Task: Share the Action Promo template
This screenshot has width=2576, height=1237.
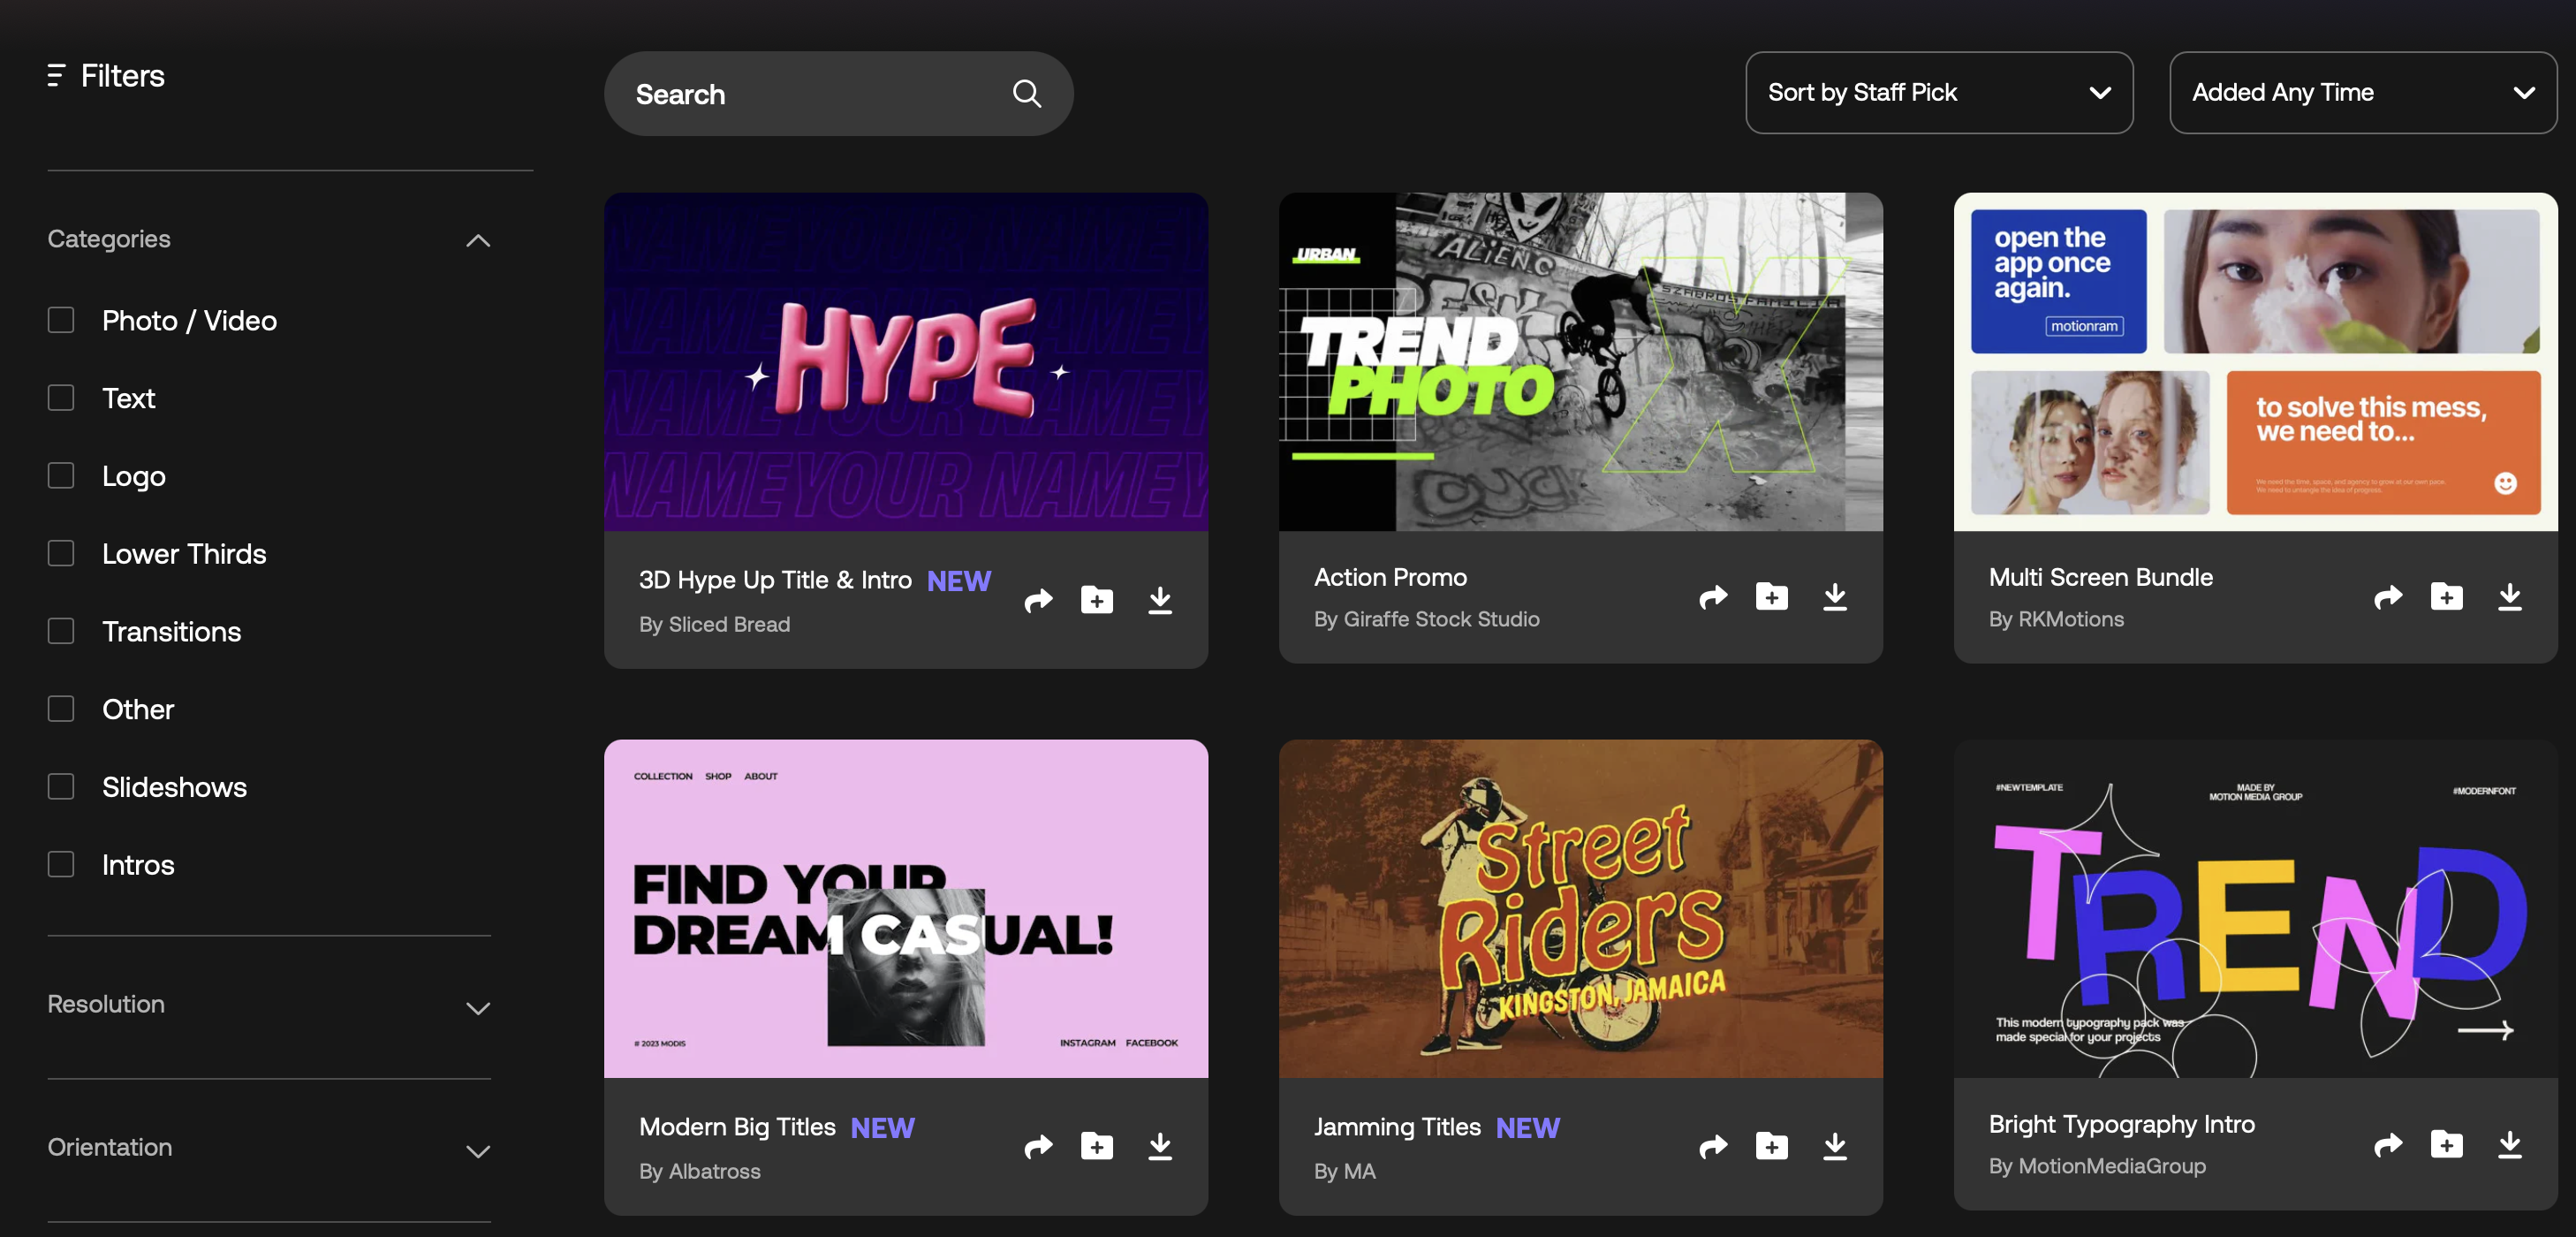Action: [x=1713, y=597]
